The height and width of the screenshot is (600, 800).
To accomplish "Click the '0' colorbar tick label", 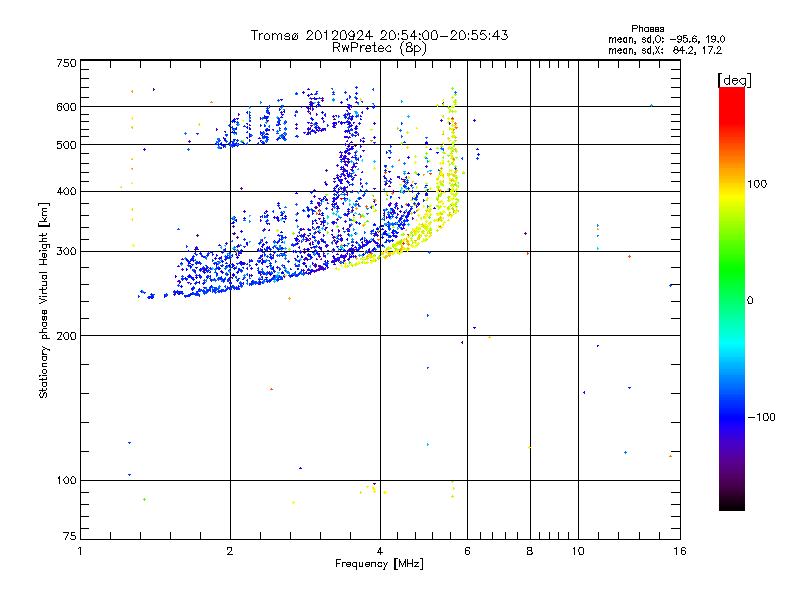I will [x=750, y=301].
